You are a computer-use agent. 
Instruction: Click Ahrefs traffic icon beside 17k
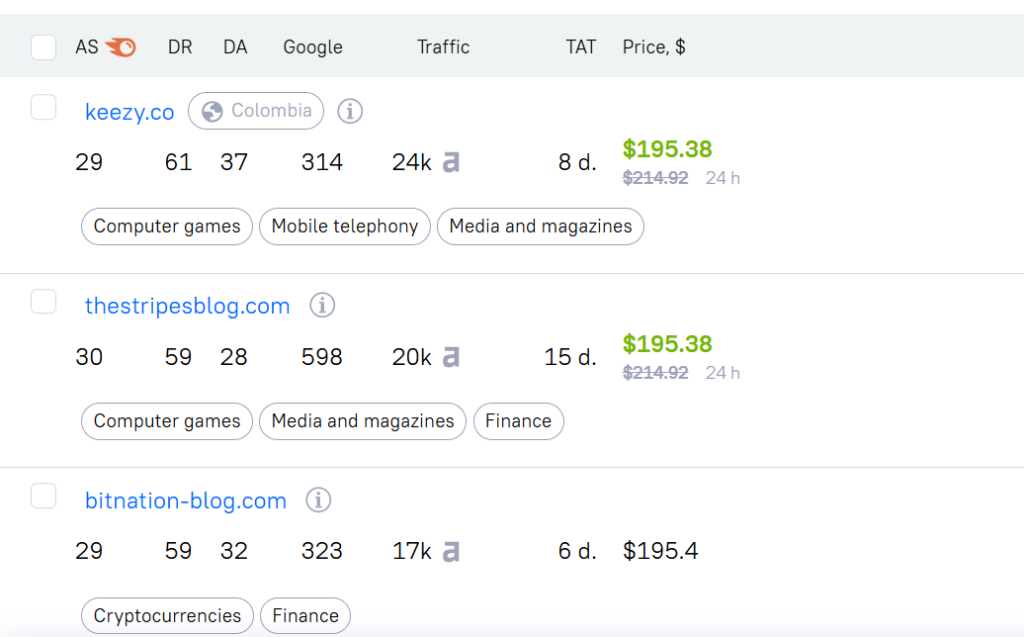[451, 551]
